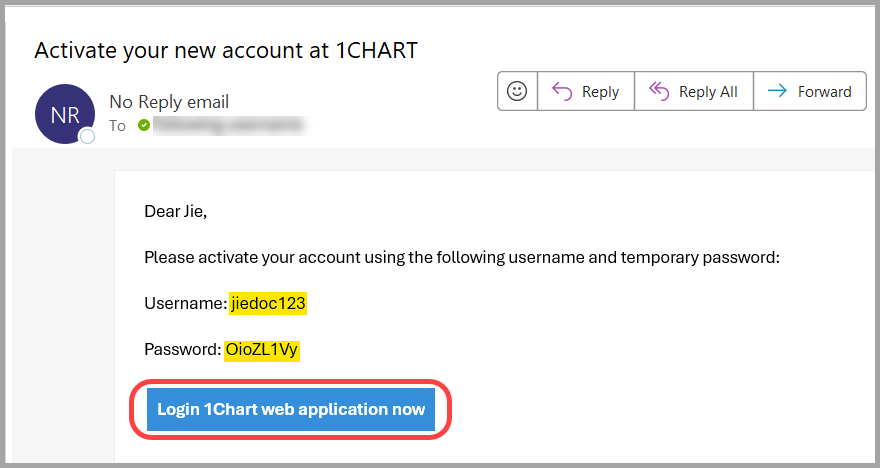
Task: Click the Username: label text
Action: (185, 304)
